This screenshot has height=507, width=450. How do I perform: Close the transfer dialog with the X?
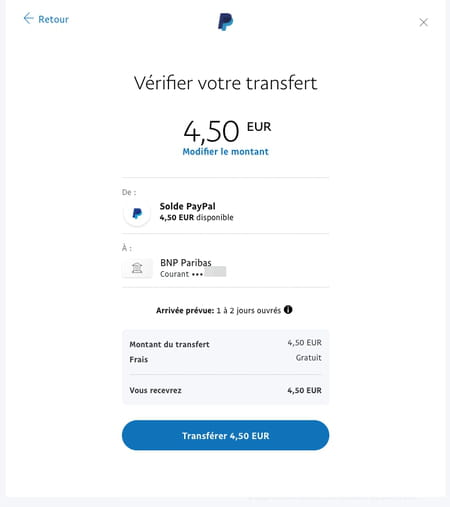click(423, 22)
